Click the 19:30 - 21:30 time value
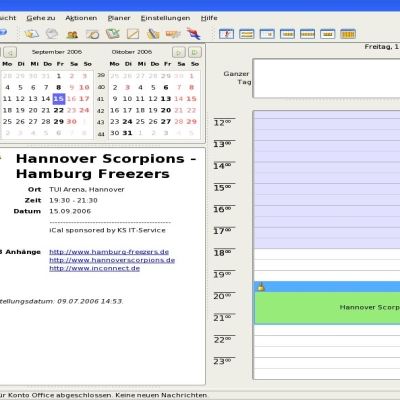 point(73,200)
